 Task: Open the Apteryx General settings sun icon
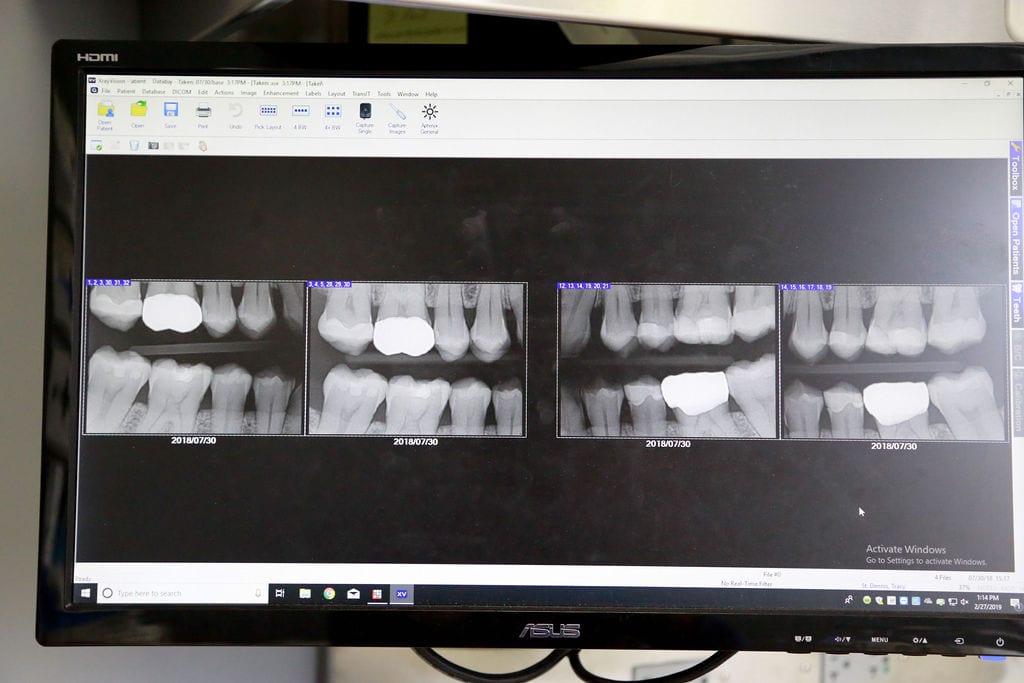430,119
